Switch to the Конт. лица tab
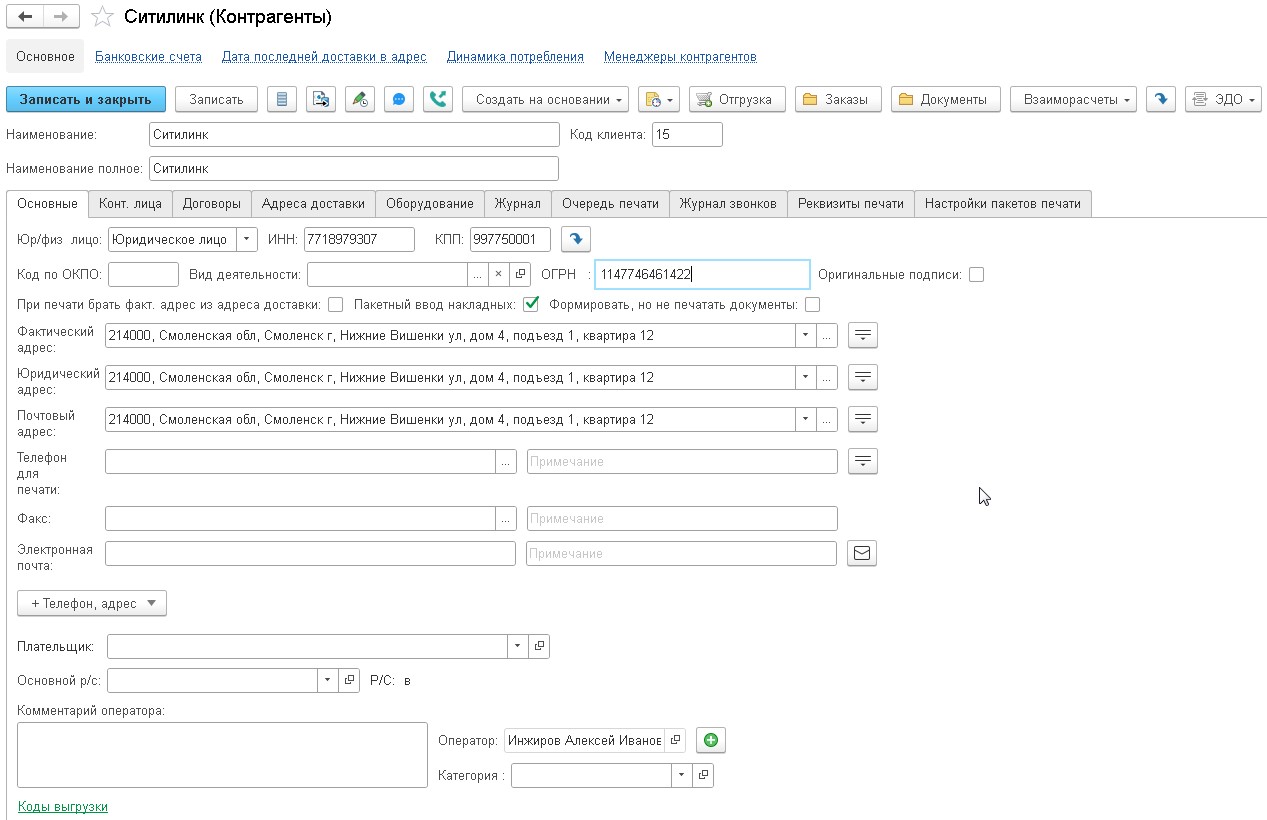 coord(130,203)
